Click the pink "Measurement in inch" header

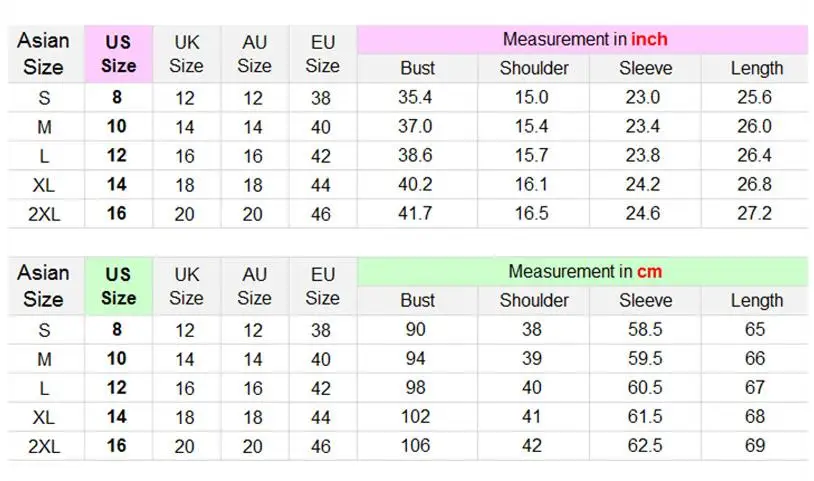click(584, 40)
